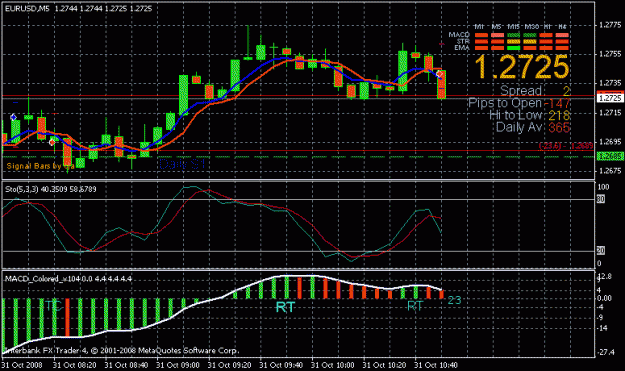Click the 1.2715 price axis label
This screenshot has height=371, width=625.
tap(610, 113)
